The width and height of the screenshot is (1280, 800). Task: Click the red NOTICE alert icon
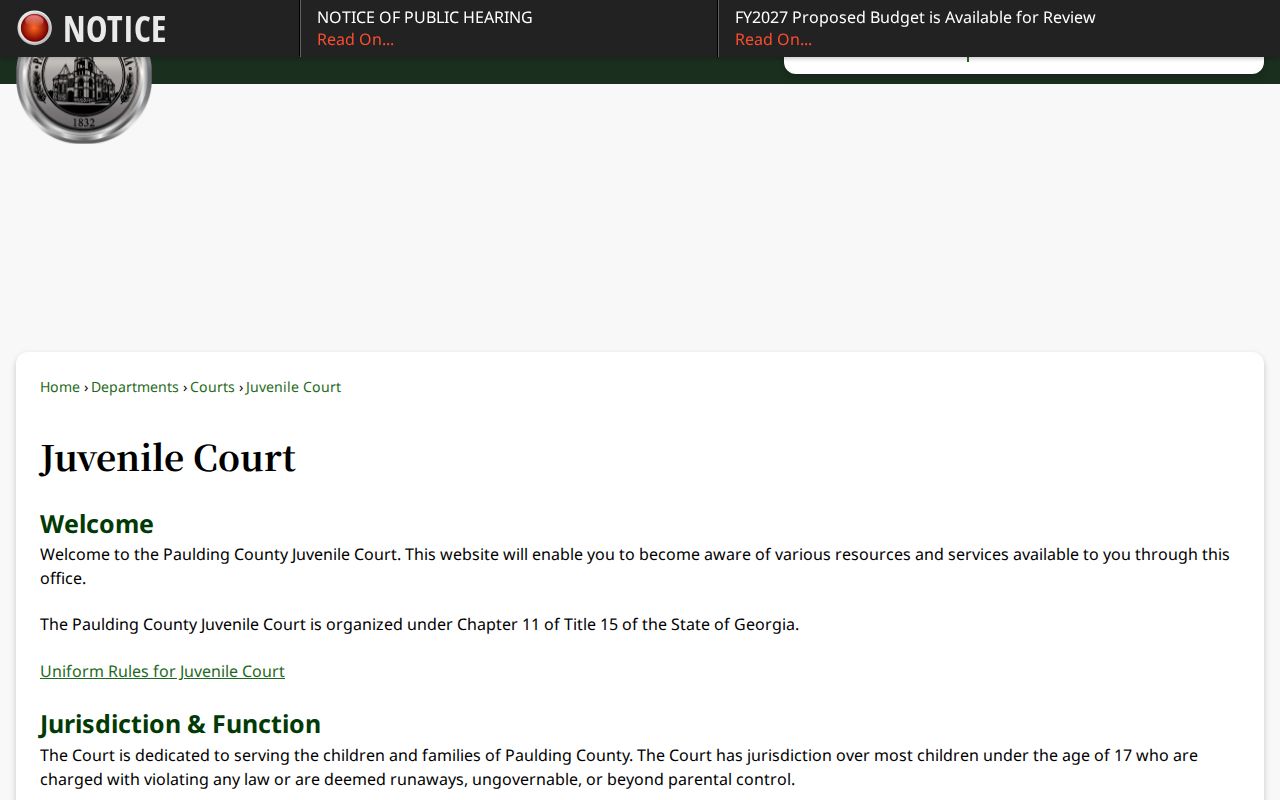pos(34,28)
